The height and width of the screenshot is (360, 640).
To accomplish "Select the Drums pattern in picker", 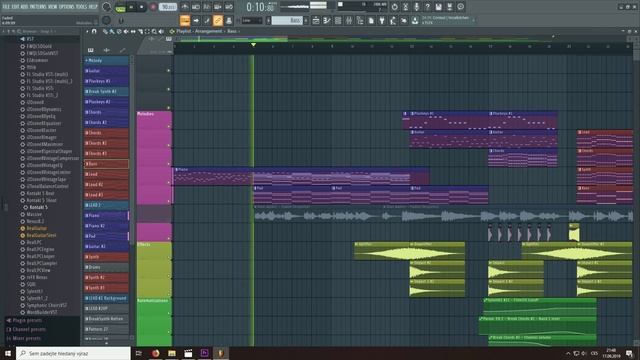I will click(x=106, y=267).
